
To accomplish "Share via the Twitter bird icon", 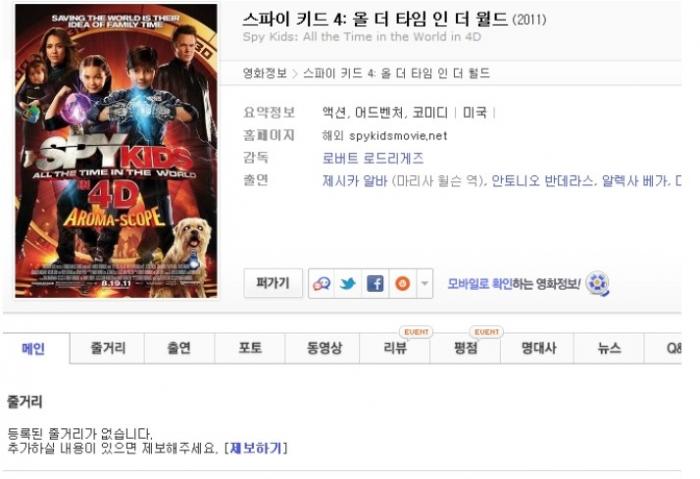I will point(348,283).
